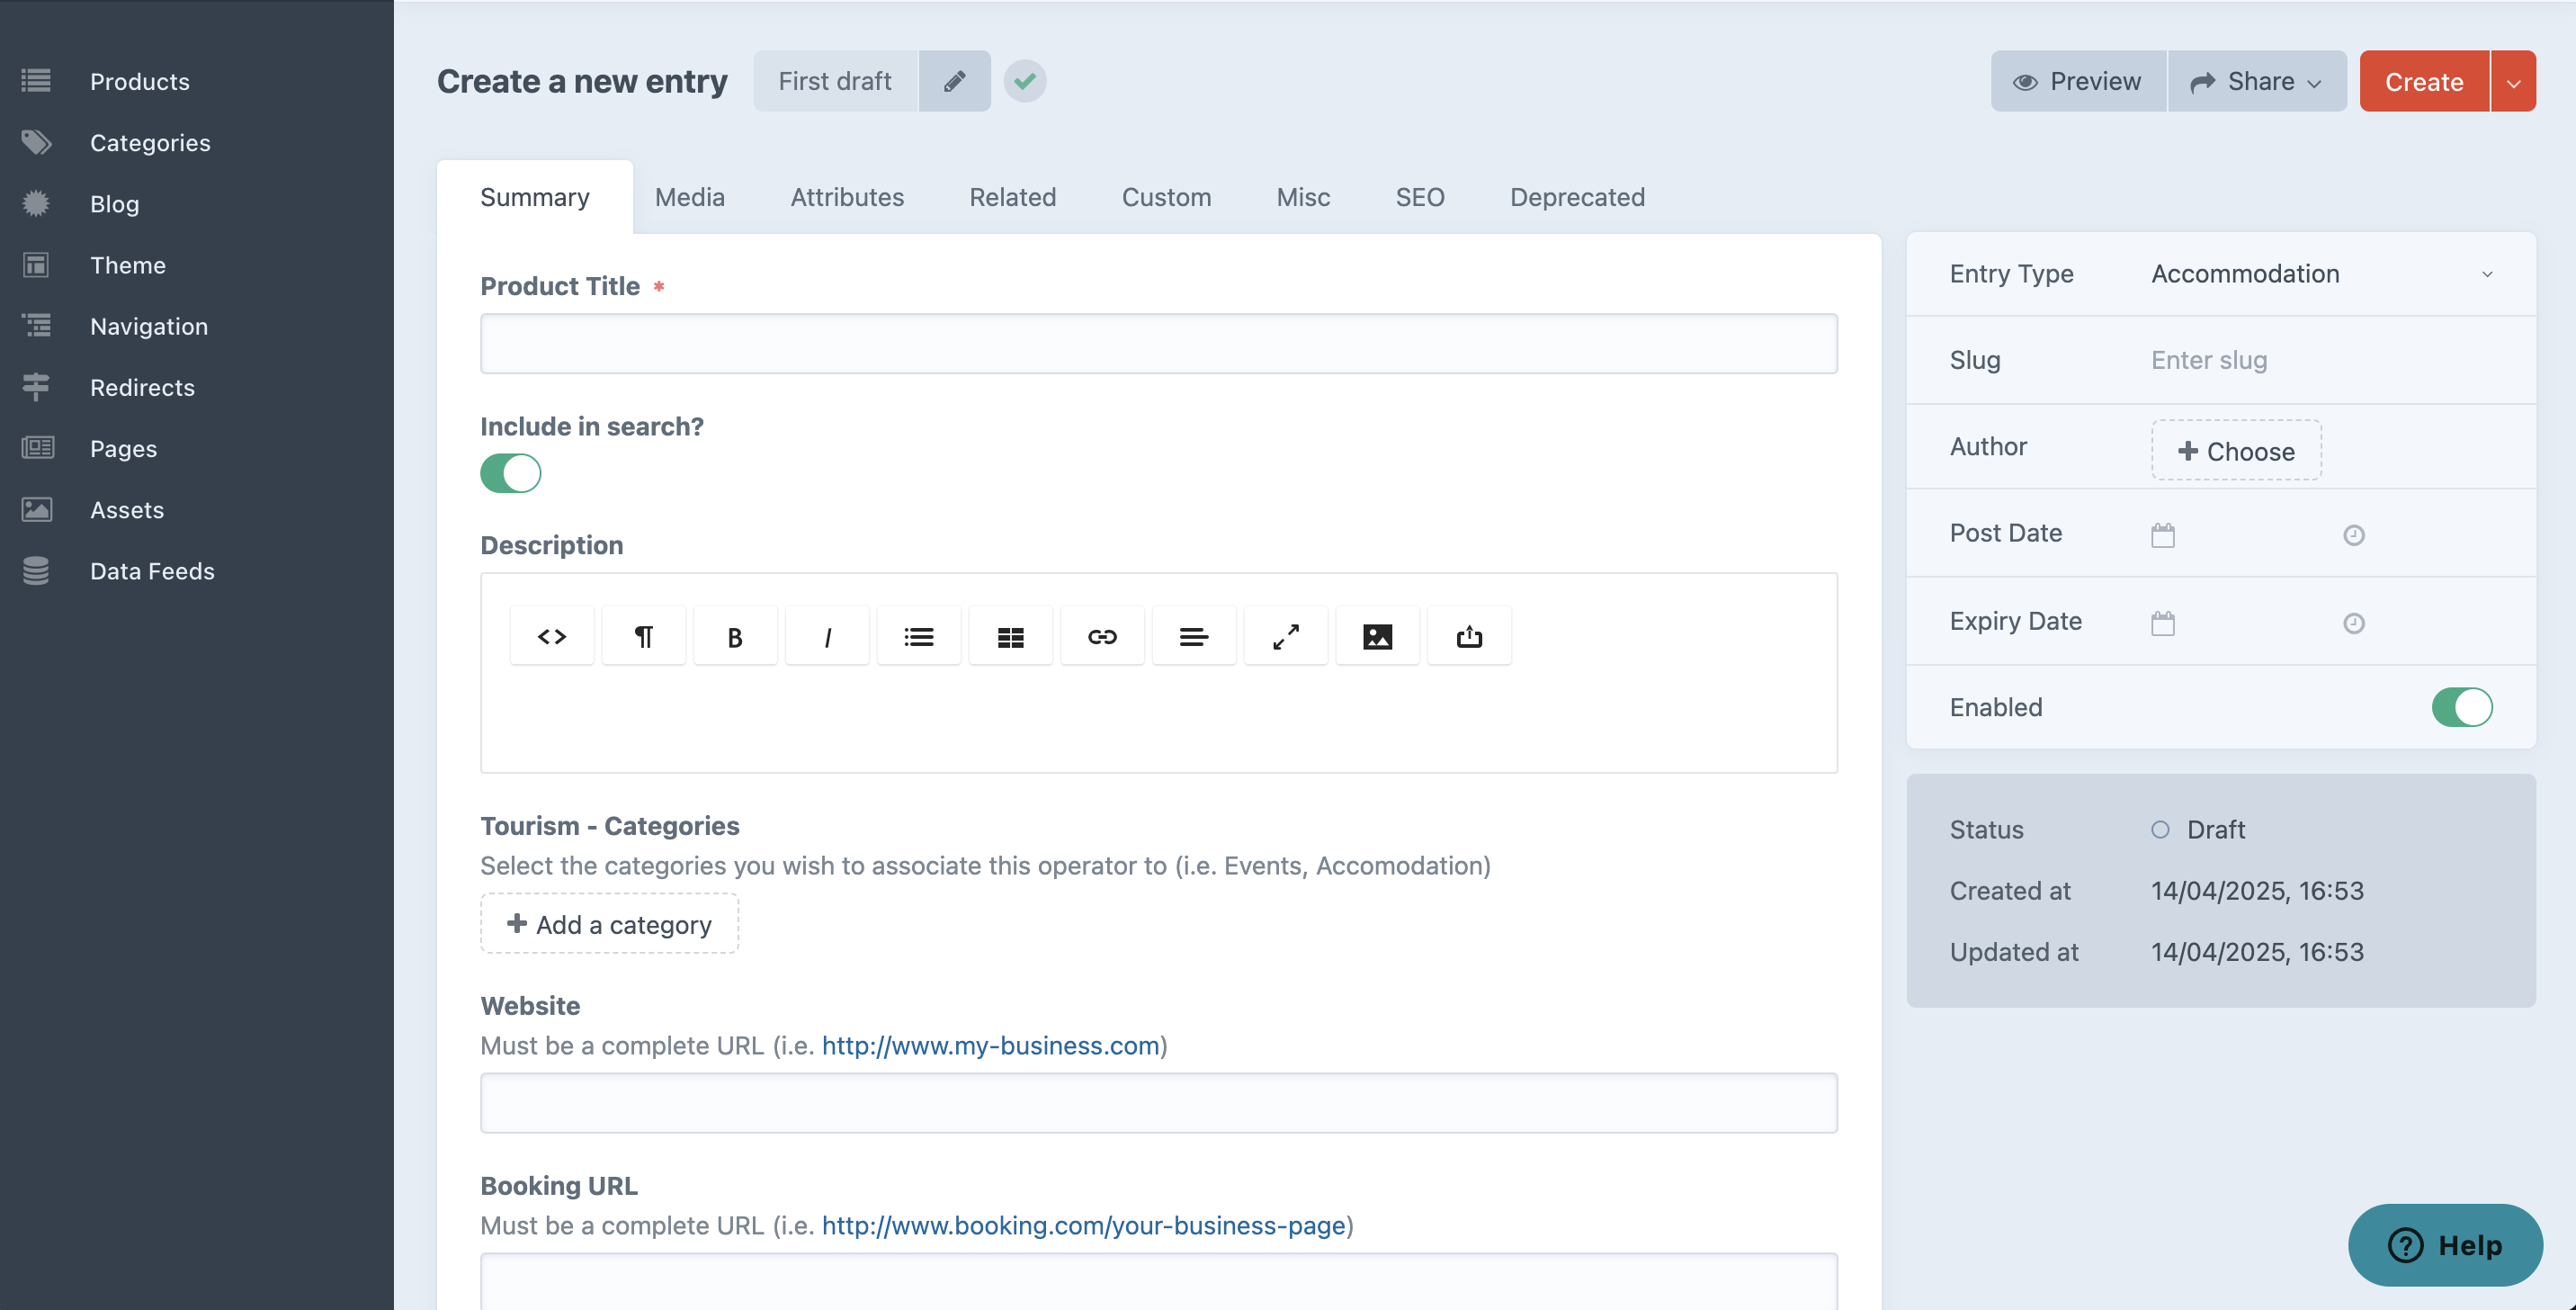Open text alignment options in editor
This screenshot has height=1310, width=2576.
[x=1194, y=636]
